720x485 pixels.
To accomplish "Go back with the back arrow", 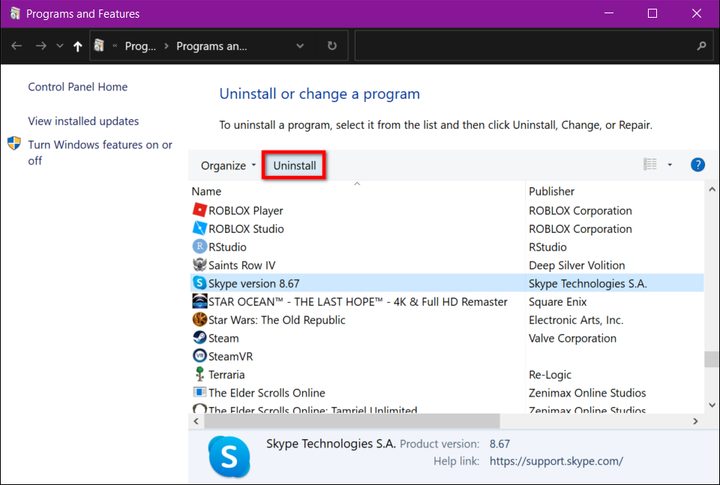I will (17, 46).
